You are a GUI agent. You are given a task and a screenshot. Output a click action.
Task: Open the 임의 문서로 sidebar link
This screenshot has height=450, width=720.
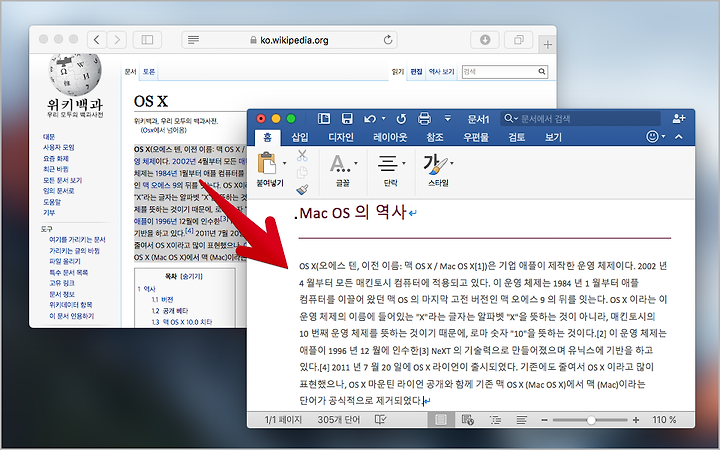pos(58,191)
